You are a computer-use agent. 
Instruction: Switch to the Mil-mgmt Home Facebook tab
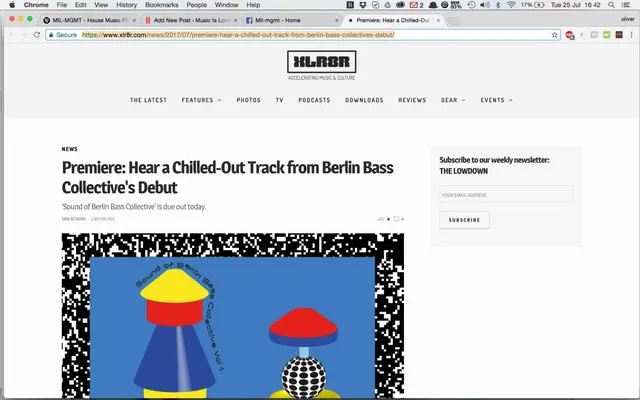point(292,20)
